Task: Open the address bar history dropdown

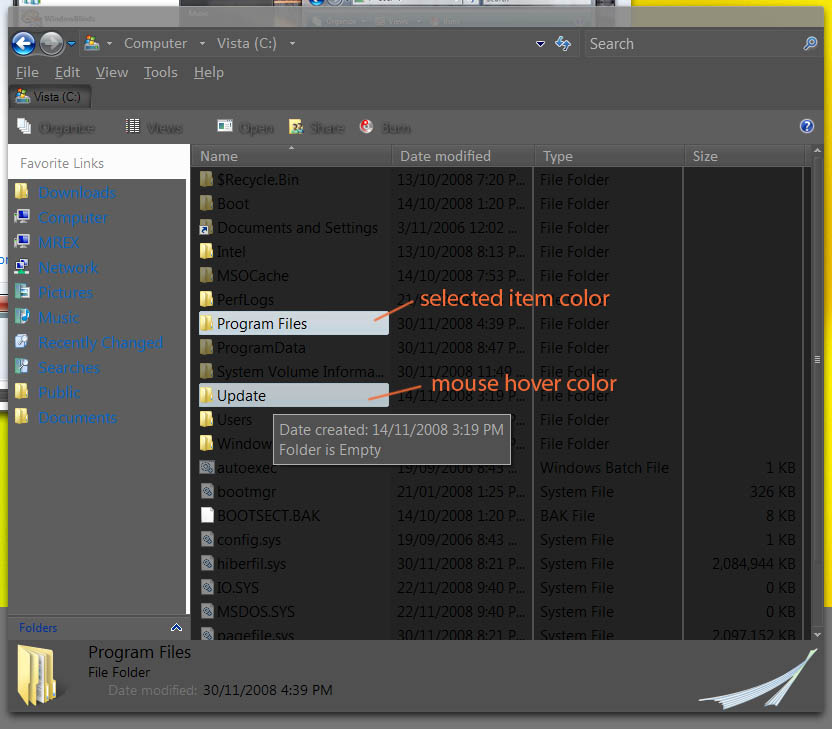Action: 540,44
